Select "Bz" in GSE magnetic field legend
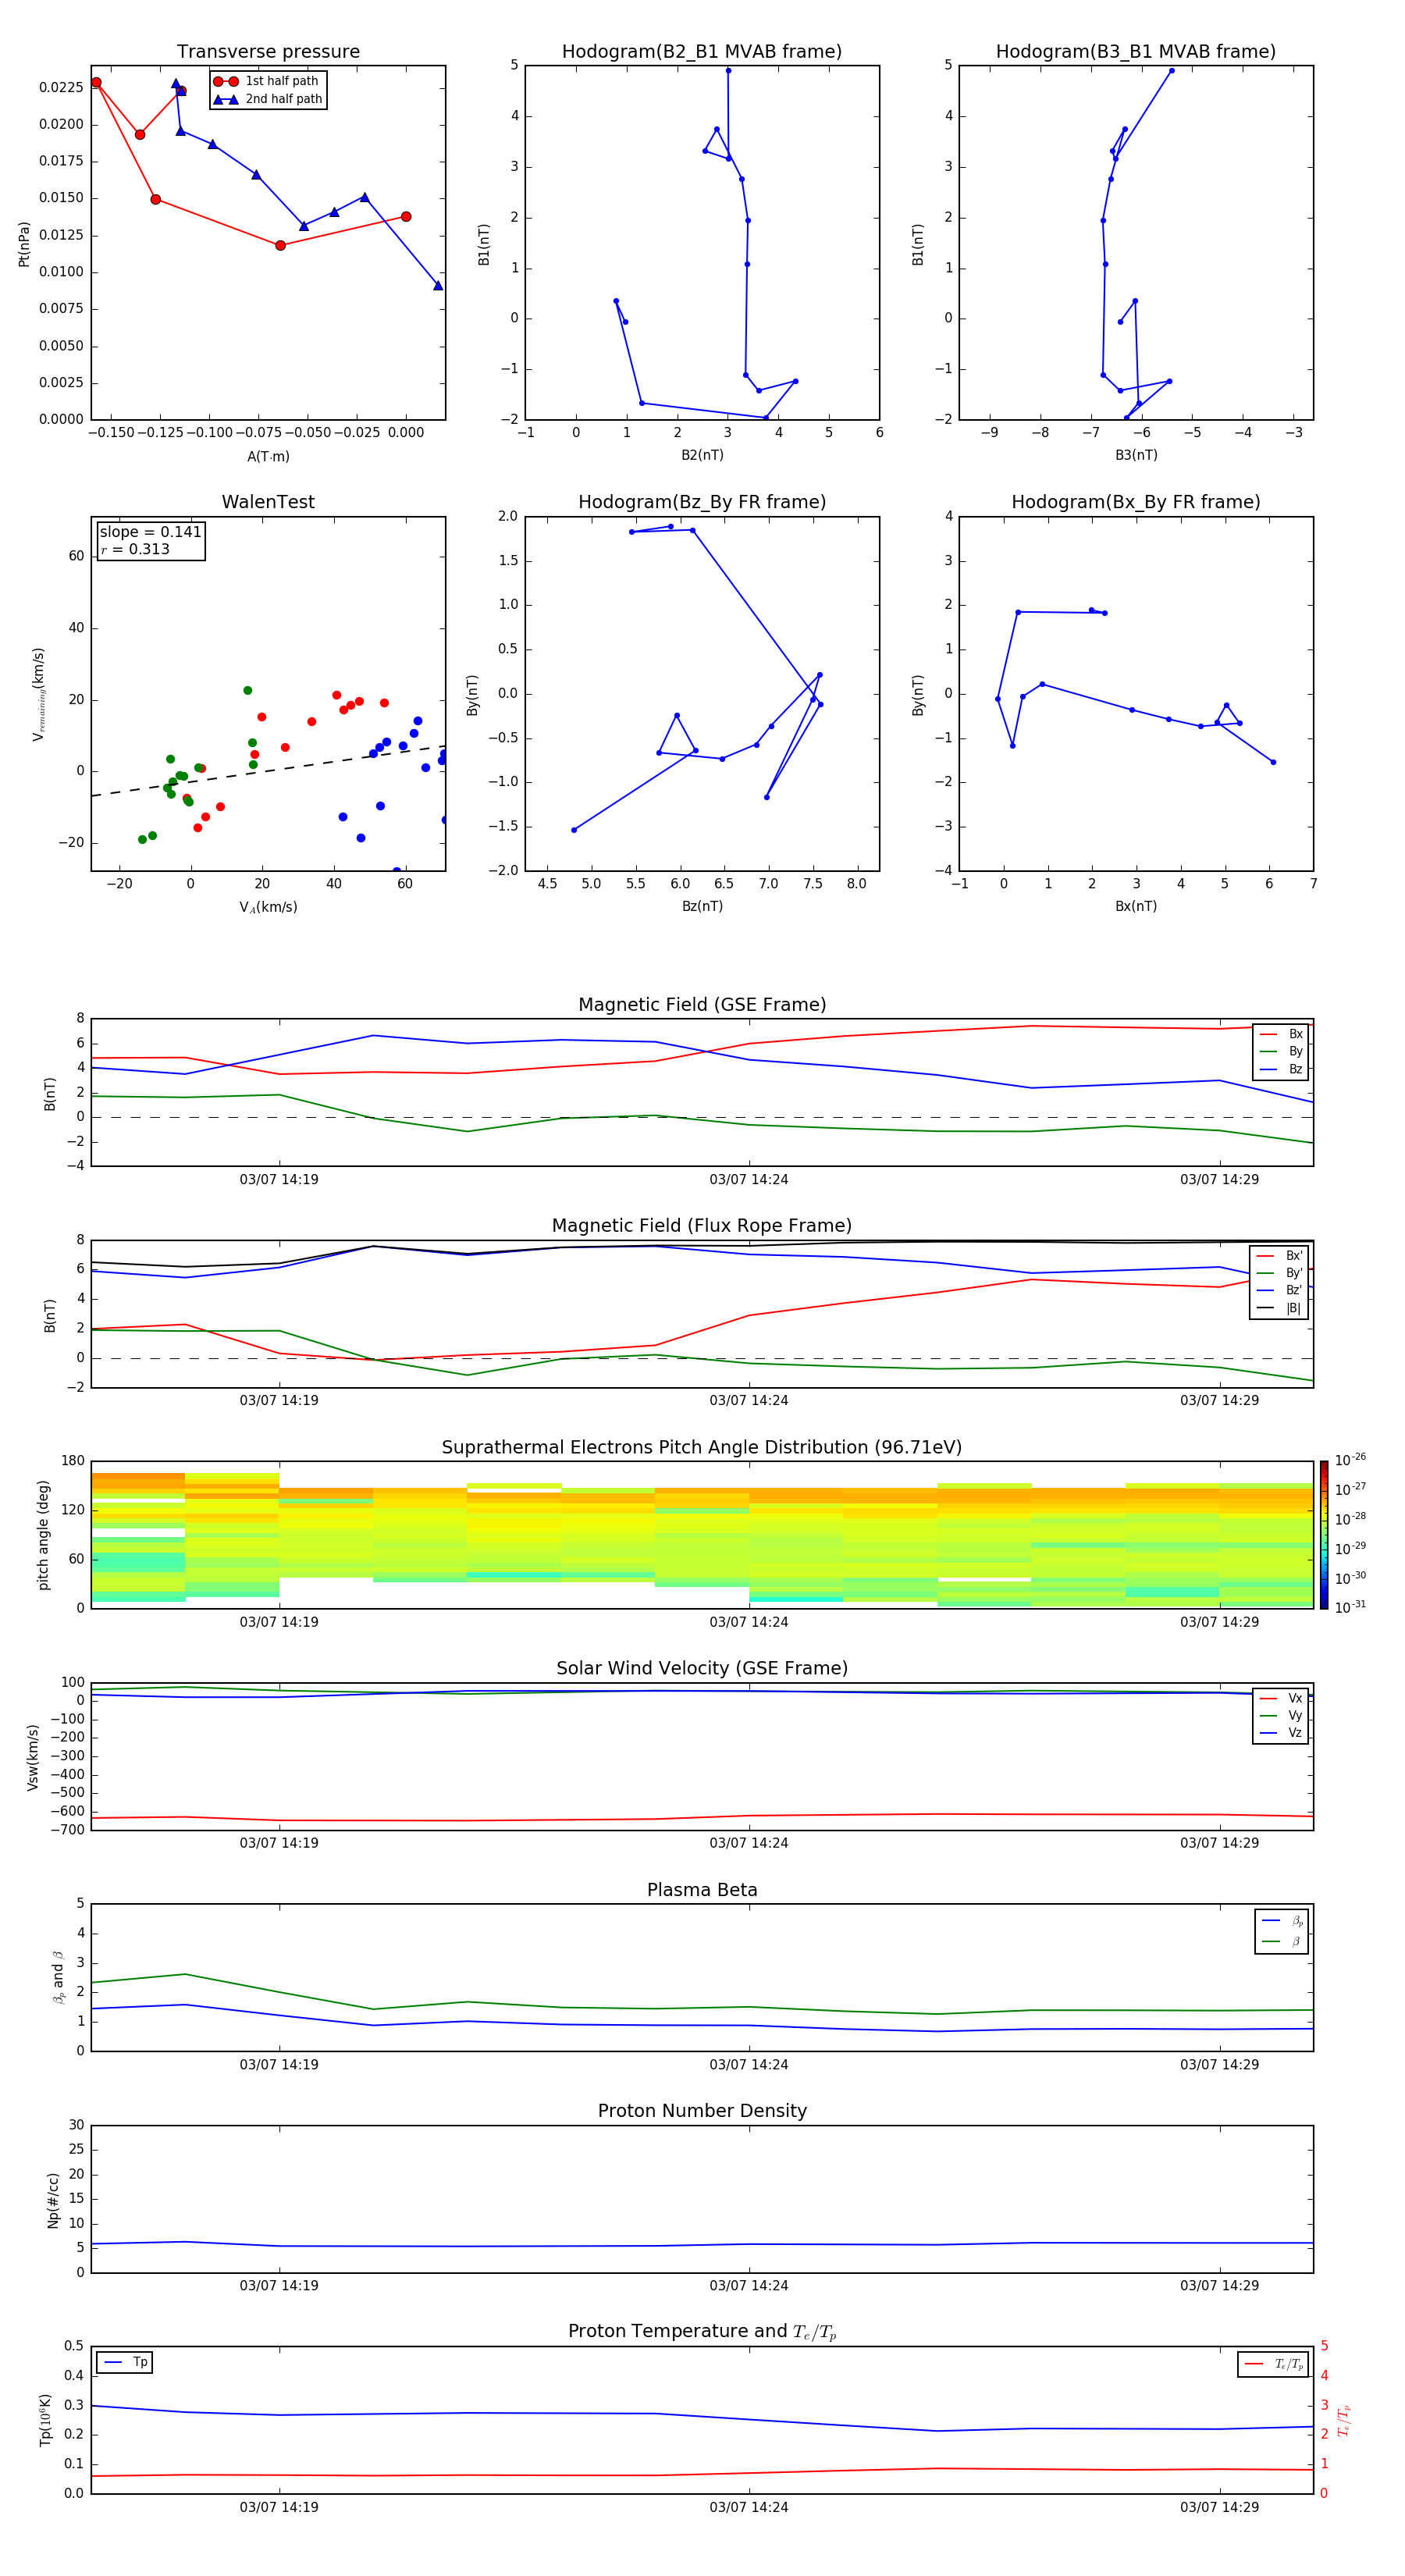The width and height of the screenshot is (1405, 2576). [x=1281, y=1069]
